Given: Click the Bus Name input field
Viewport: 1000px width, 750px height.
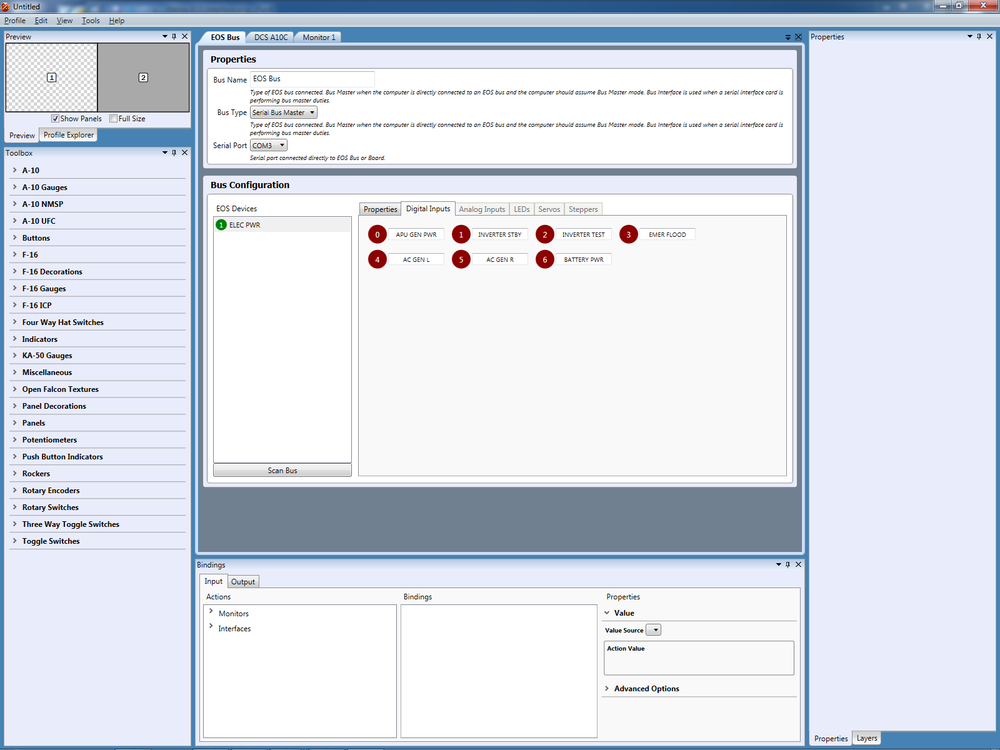Looking at the screenshot, I should tap(312, 79).
